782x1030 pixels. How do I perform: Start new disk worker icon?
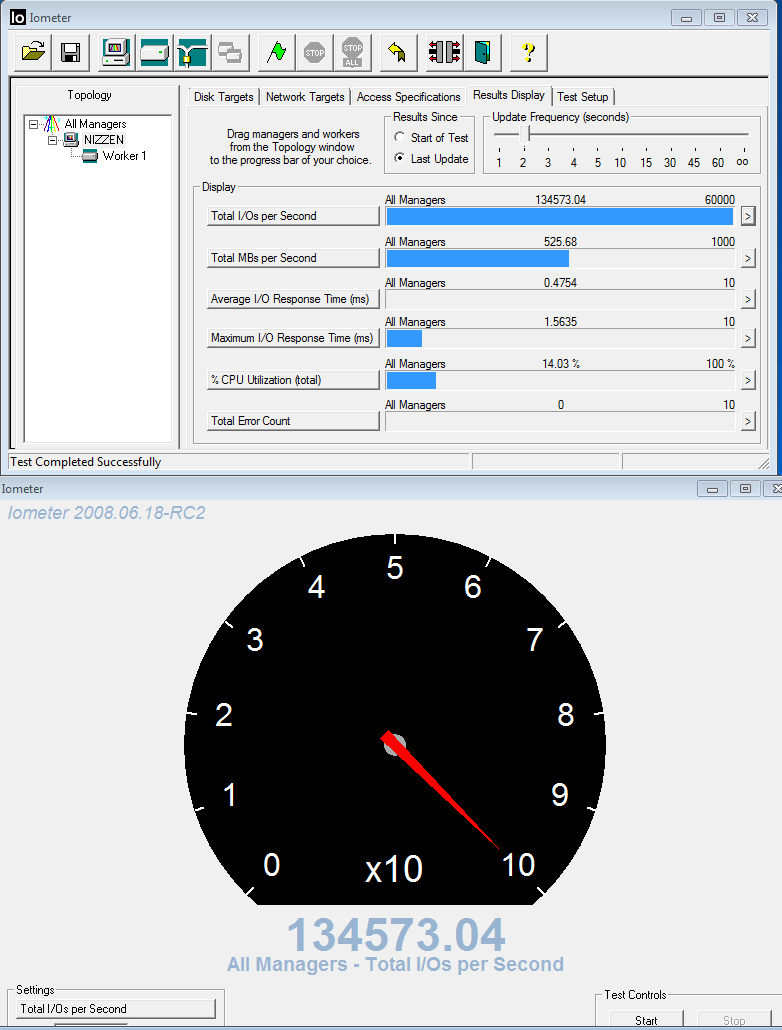(154, 52)
